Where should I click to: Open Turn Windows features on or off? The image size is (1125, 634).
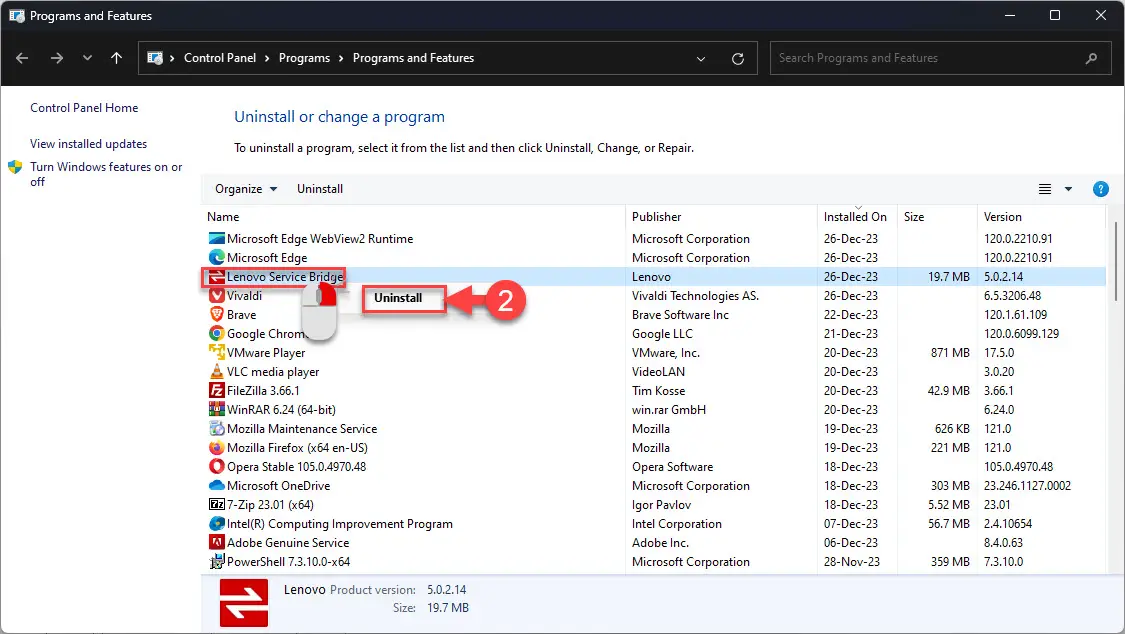106,174
